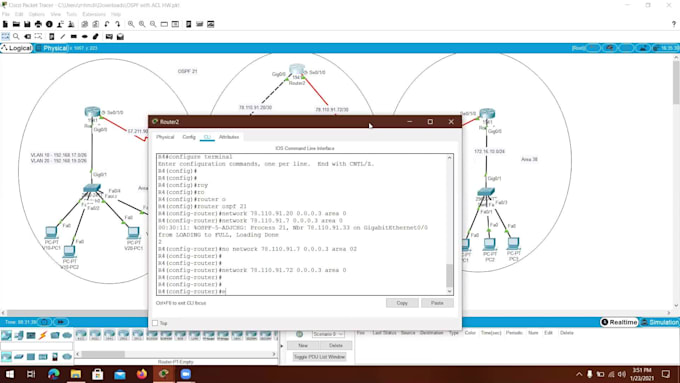680x383 pixels.
Task: Click the Draw Rectangle tool
Action: [x=74, y=36]
